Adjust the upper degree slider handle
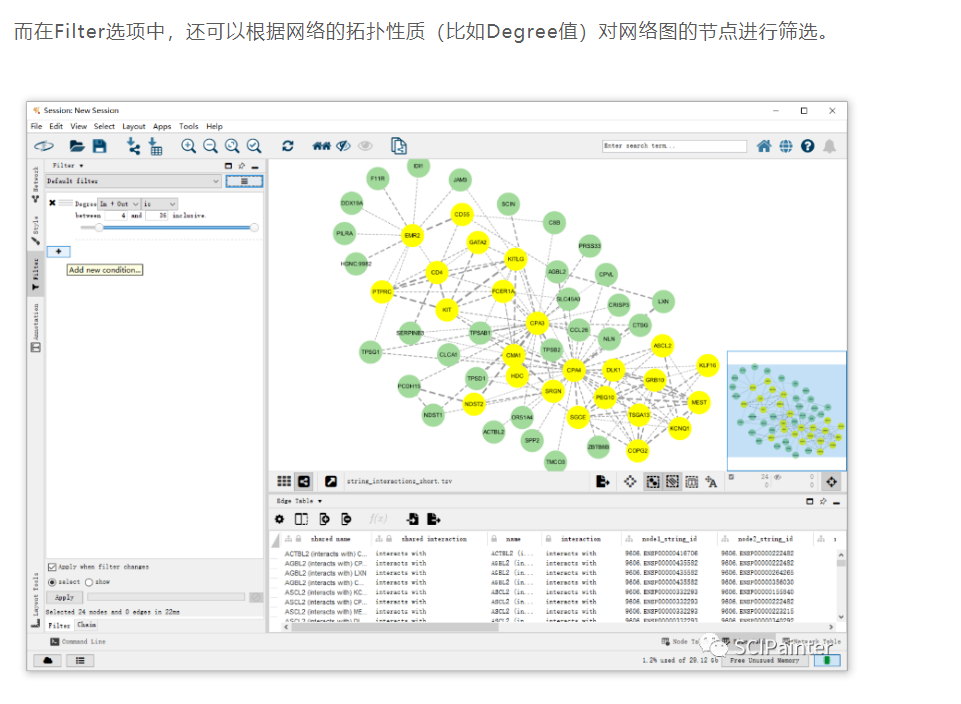Screen dimensions: 961x704 click(x=254, y=227)
